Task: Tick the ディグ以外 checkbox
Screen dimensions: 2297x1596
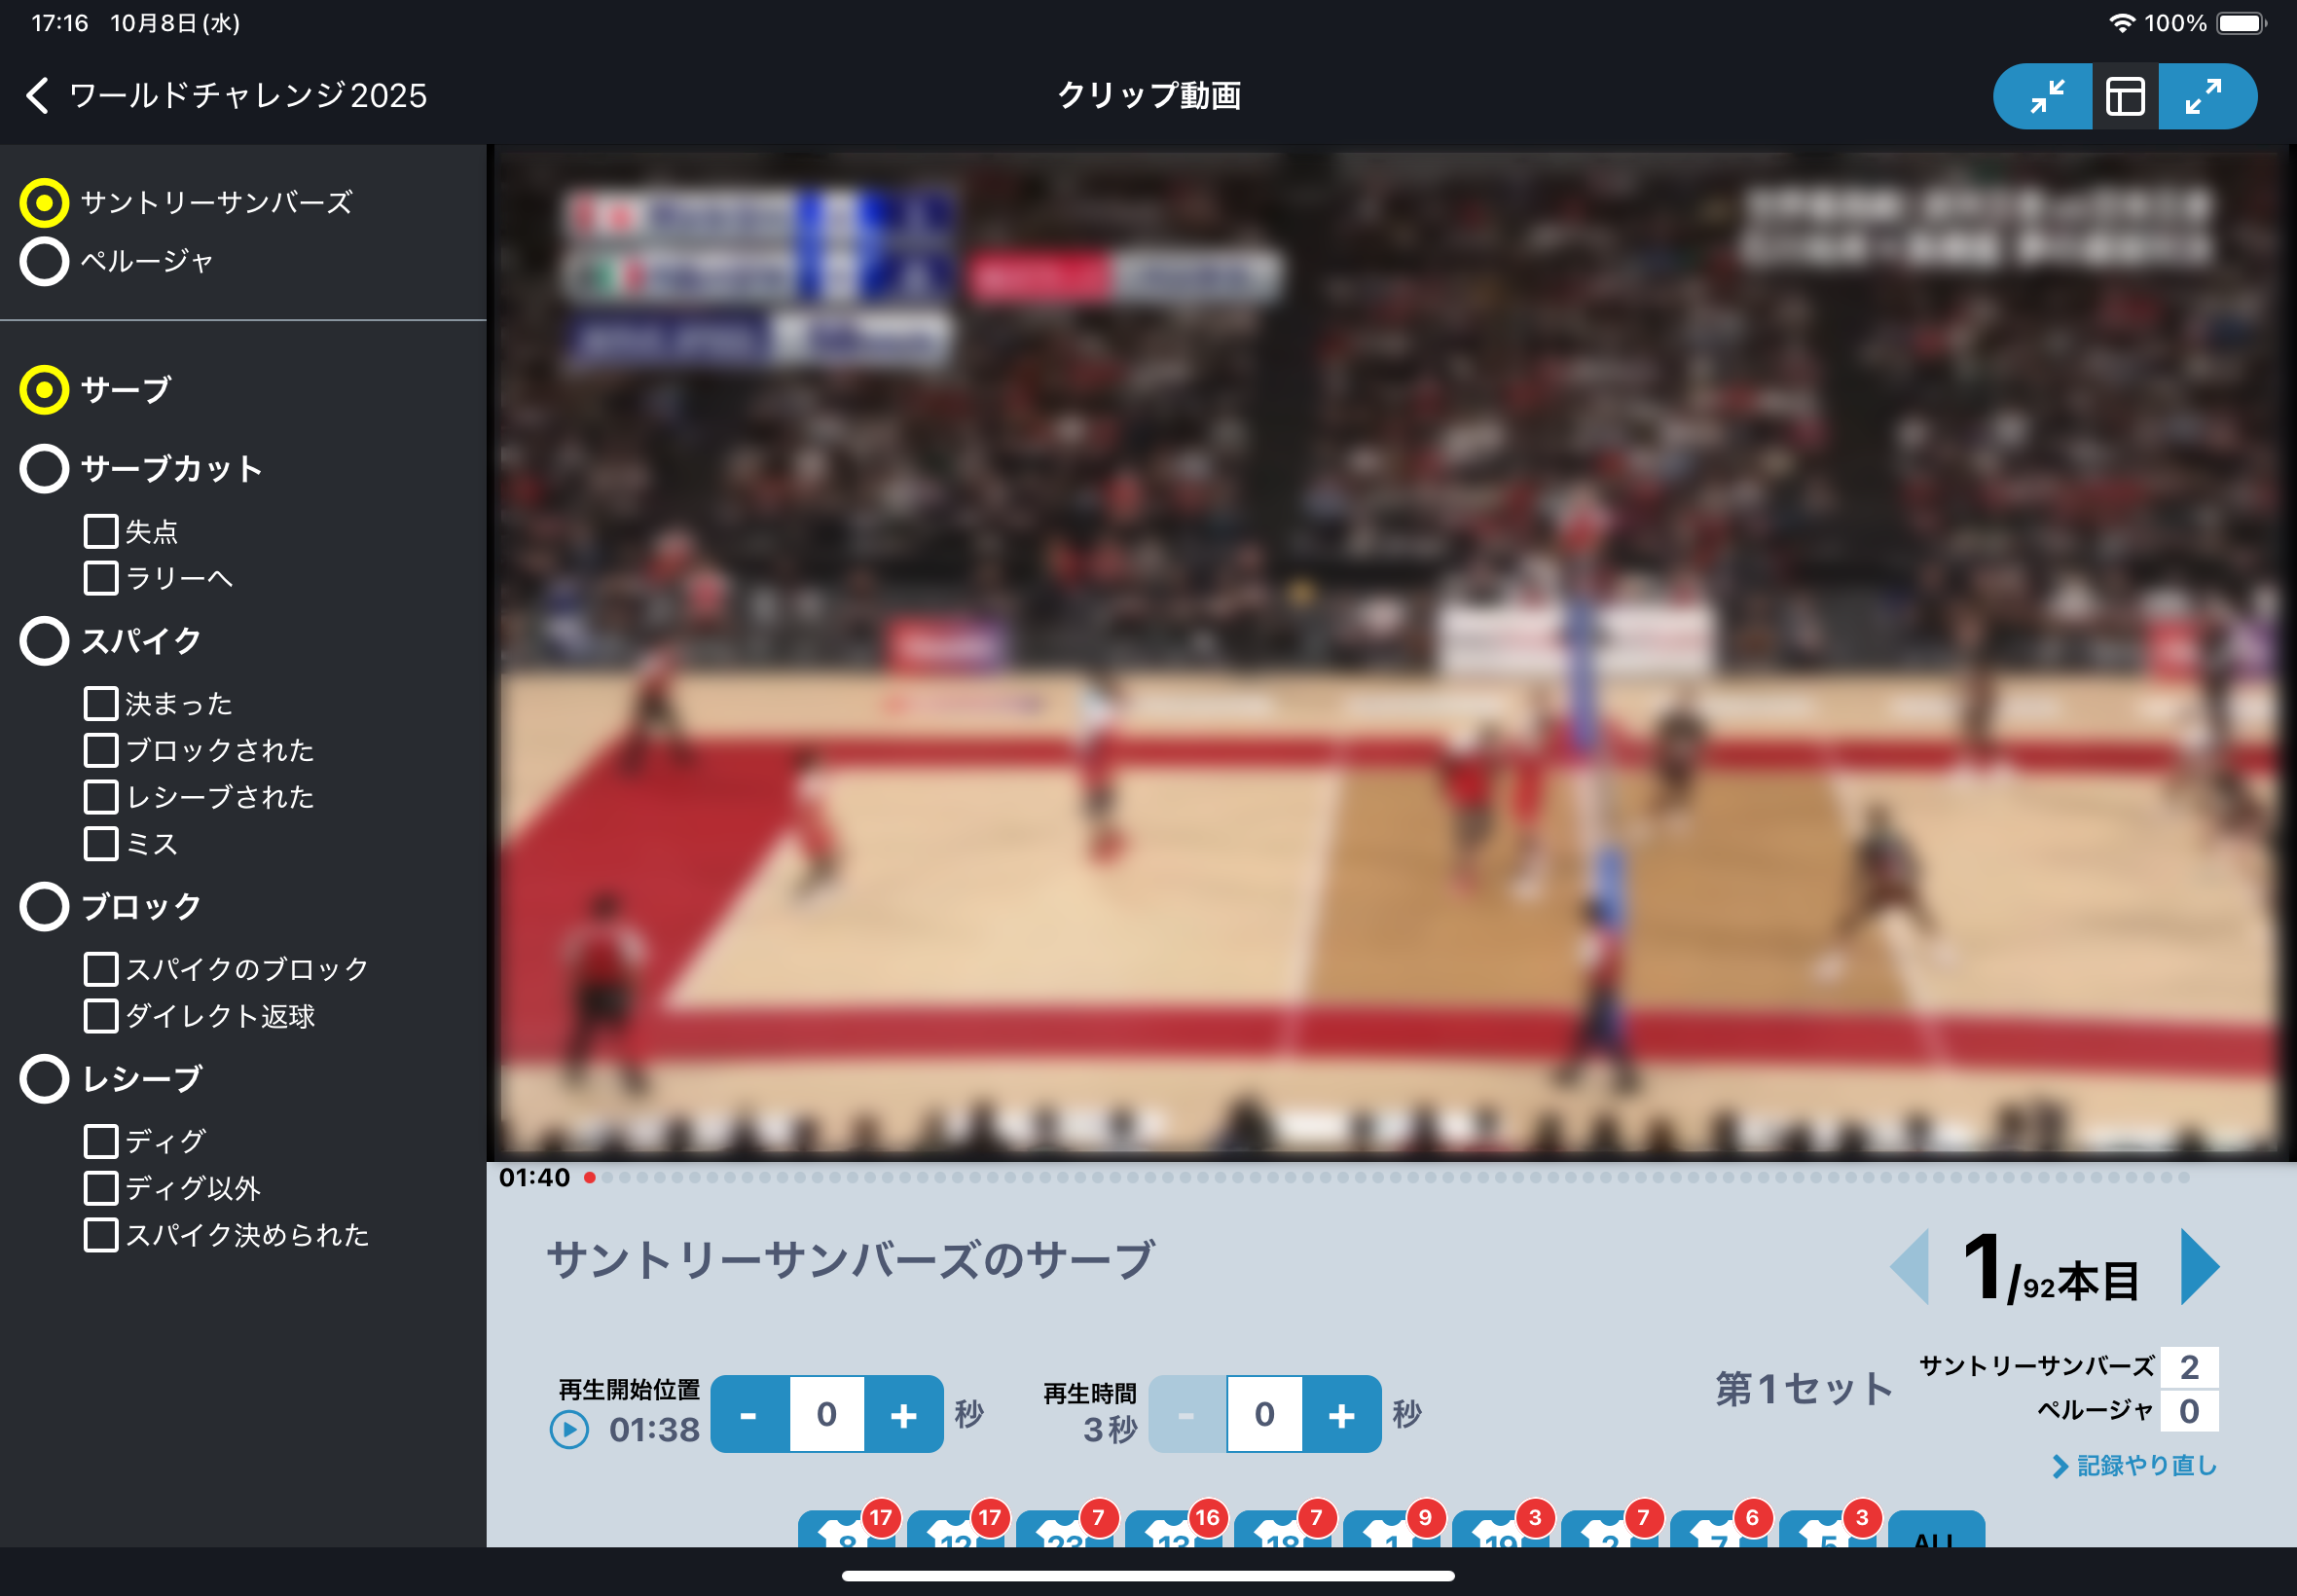Action: [x=100, y=1188]
